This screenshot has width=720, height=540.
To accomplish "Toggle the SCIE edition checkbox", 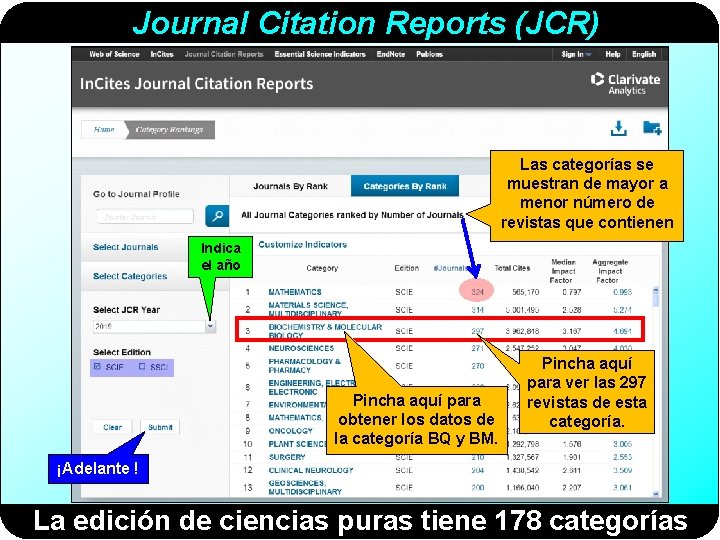I will tap(97, 366).
